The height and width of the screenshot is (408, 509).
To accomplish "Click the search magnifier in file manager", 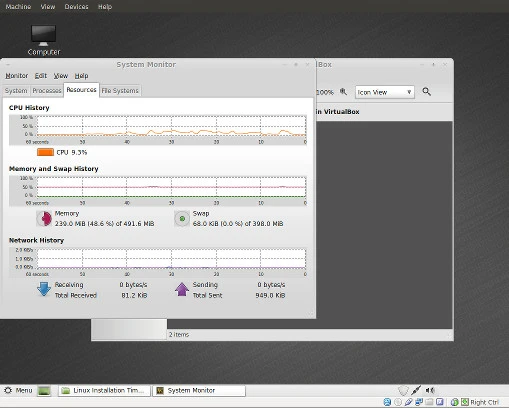I will tap(426, 92).
